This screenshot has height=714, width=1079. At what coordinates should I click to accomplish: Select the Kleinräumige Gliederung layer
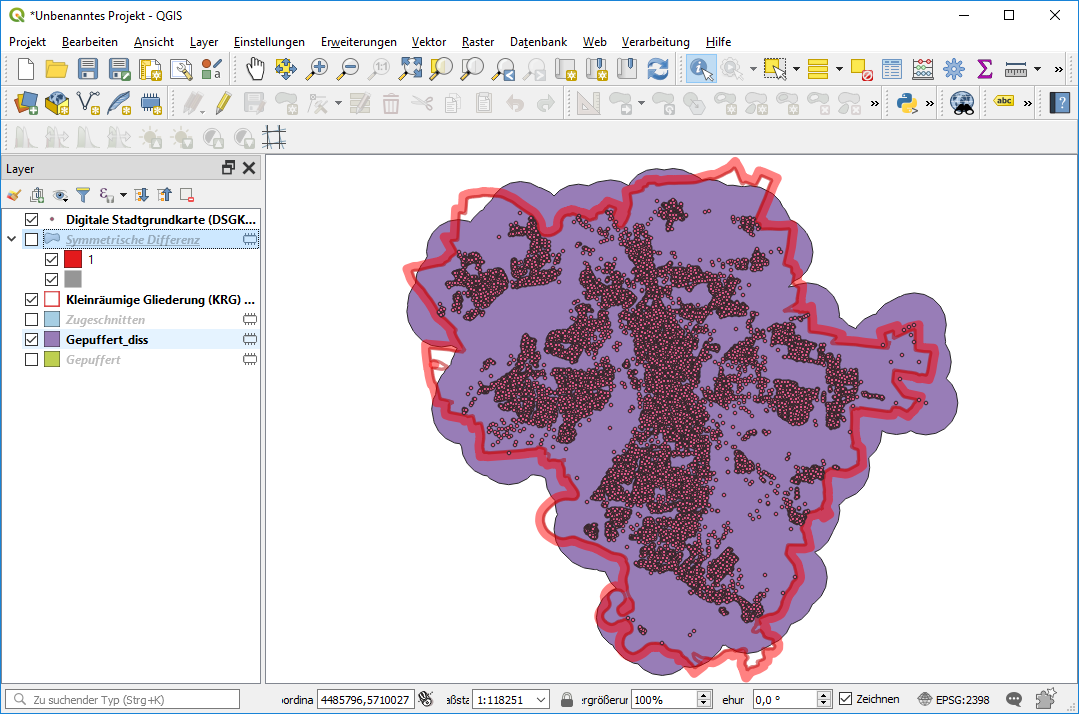(x=160, y=299)
